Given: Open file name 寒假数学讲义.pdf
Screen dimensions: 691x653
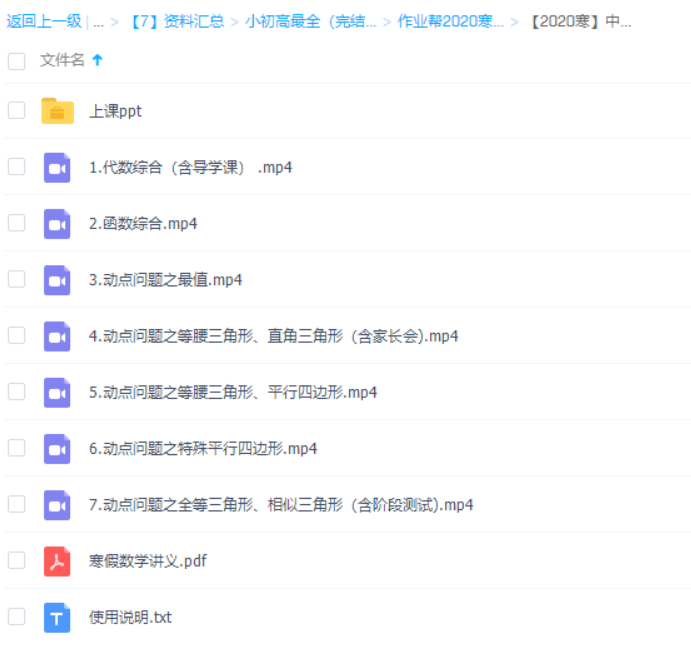Looking at the screenshot, I should pos(148,561).
